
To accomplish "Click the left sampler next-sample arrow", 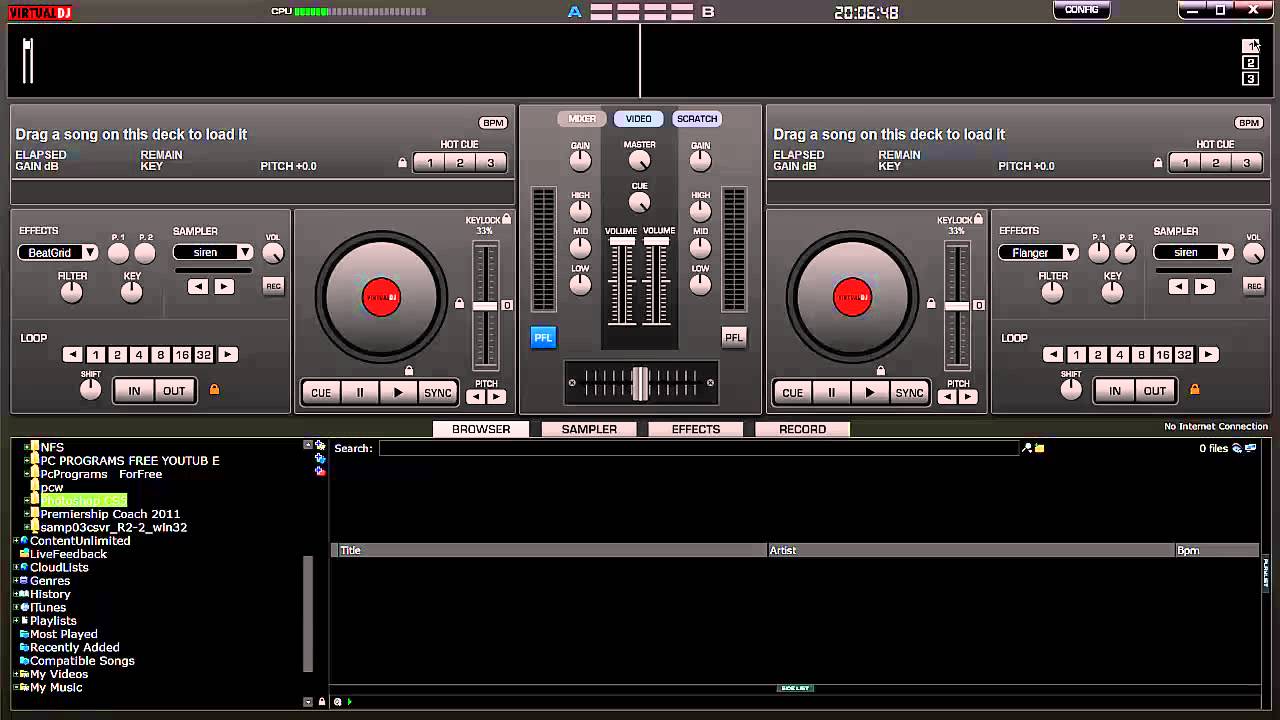I will 224,287.
